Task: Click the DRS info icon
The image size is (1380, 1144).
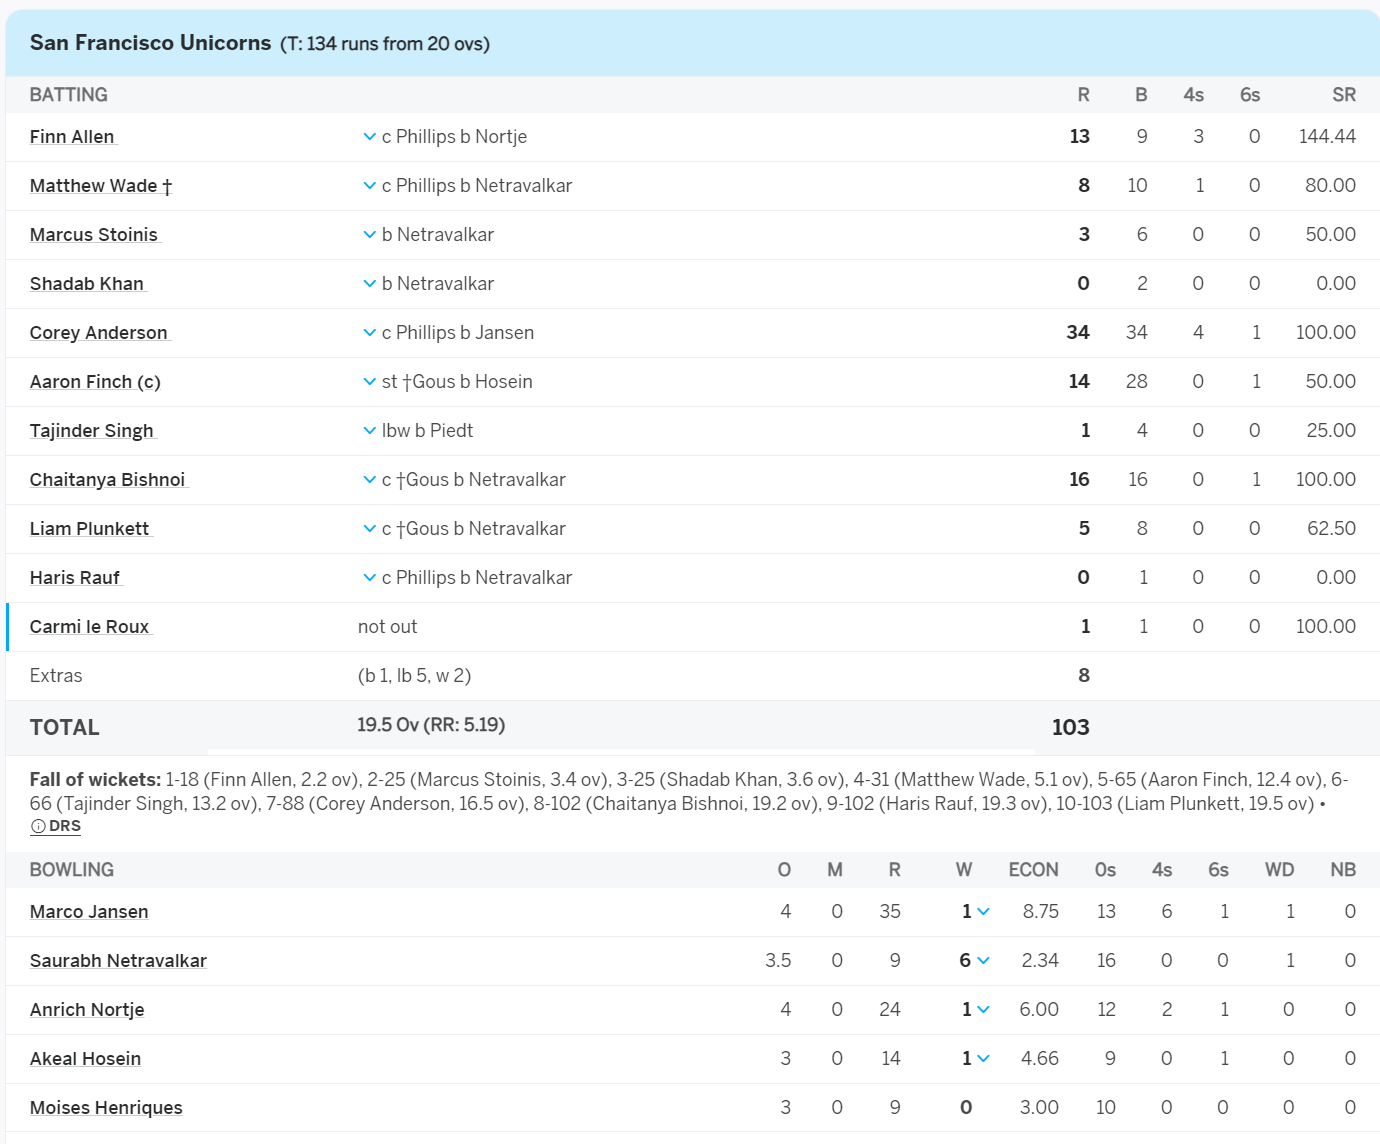Action: coord(38,827)
